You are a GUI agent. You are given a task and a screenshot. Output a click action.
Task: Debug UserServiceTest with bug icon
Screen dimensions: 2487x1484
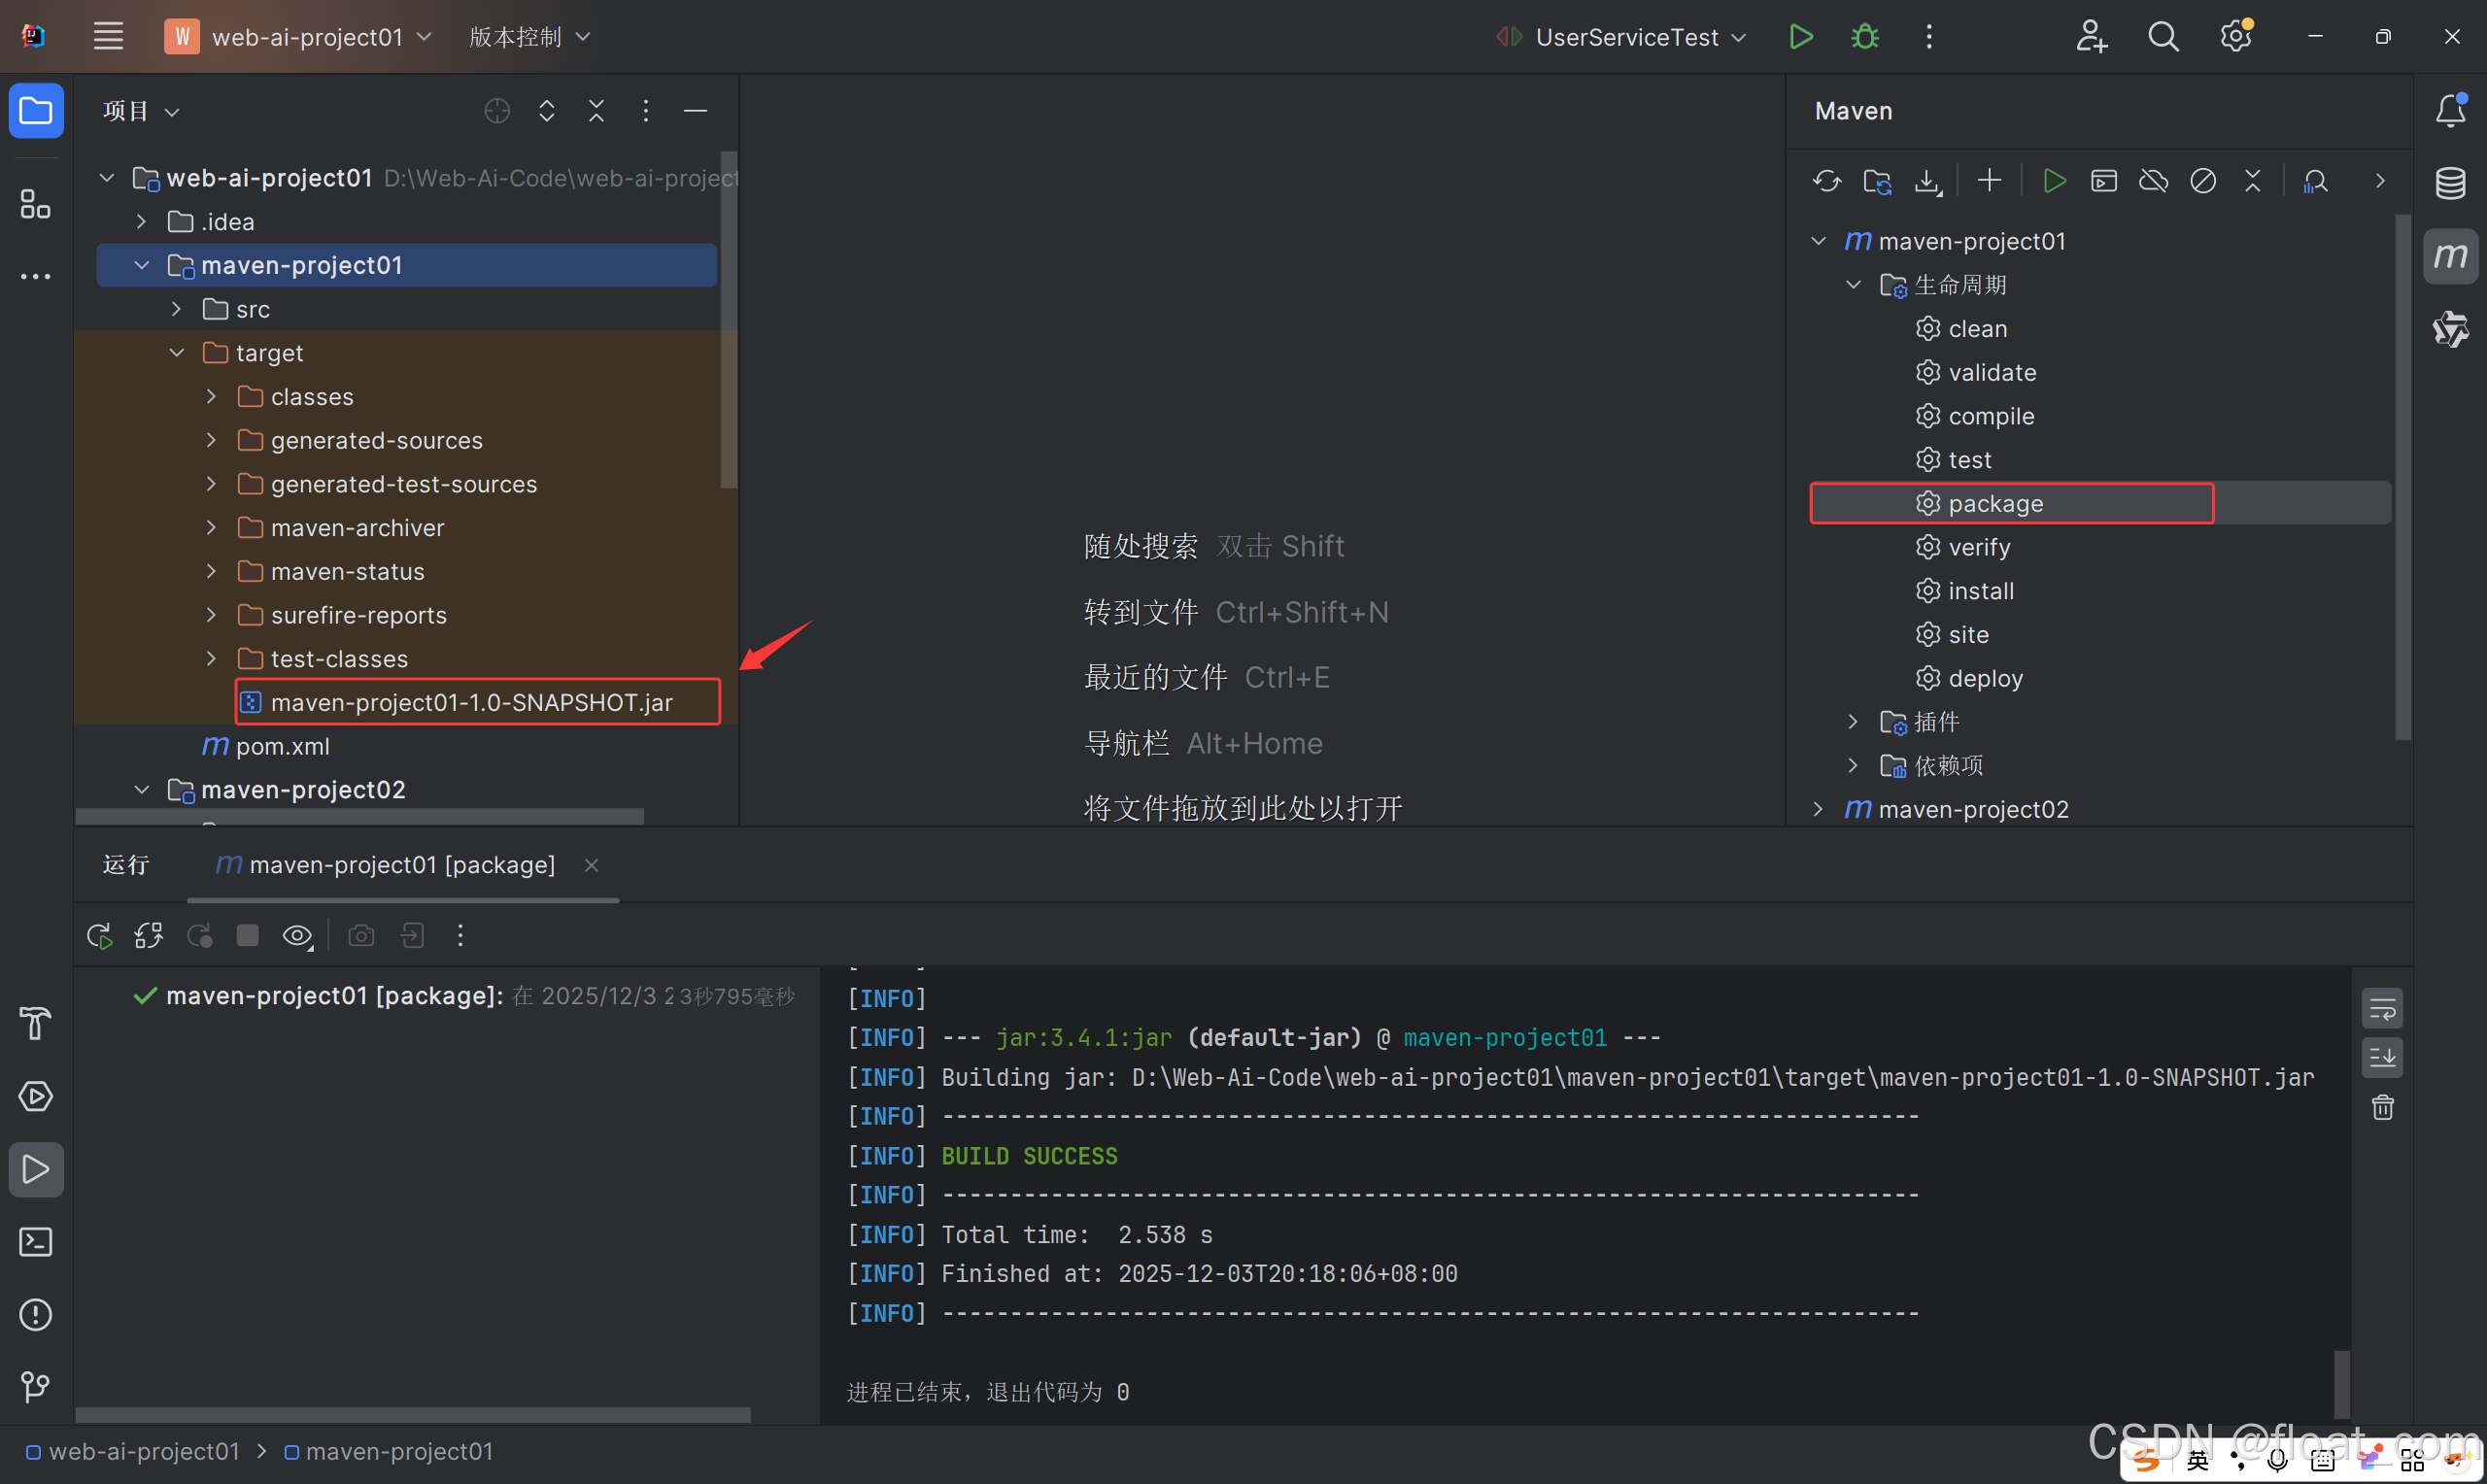[x=1865, y=37]
